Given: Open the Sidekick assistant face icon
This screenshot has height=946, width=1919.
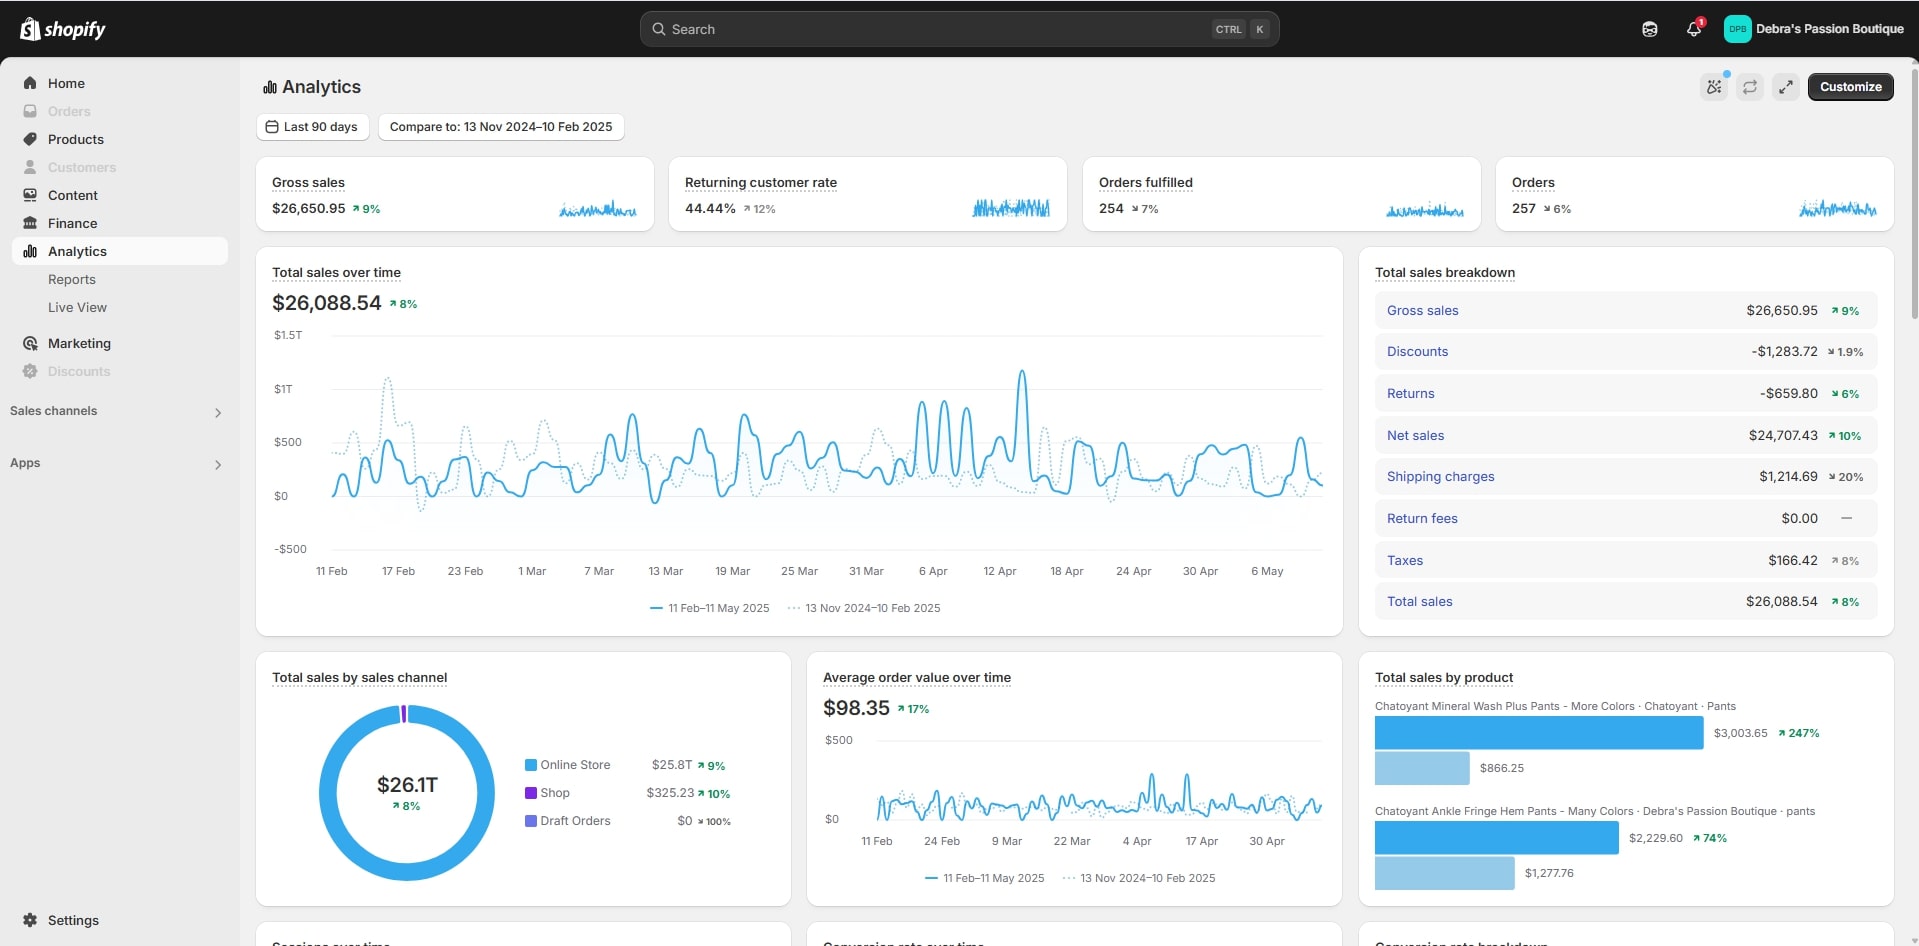Looking at the screenshot, I should [1649, 29].
